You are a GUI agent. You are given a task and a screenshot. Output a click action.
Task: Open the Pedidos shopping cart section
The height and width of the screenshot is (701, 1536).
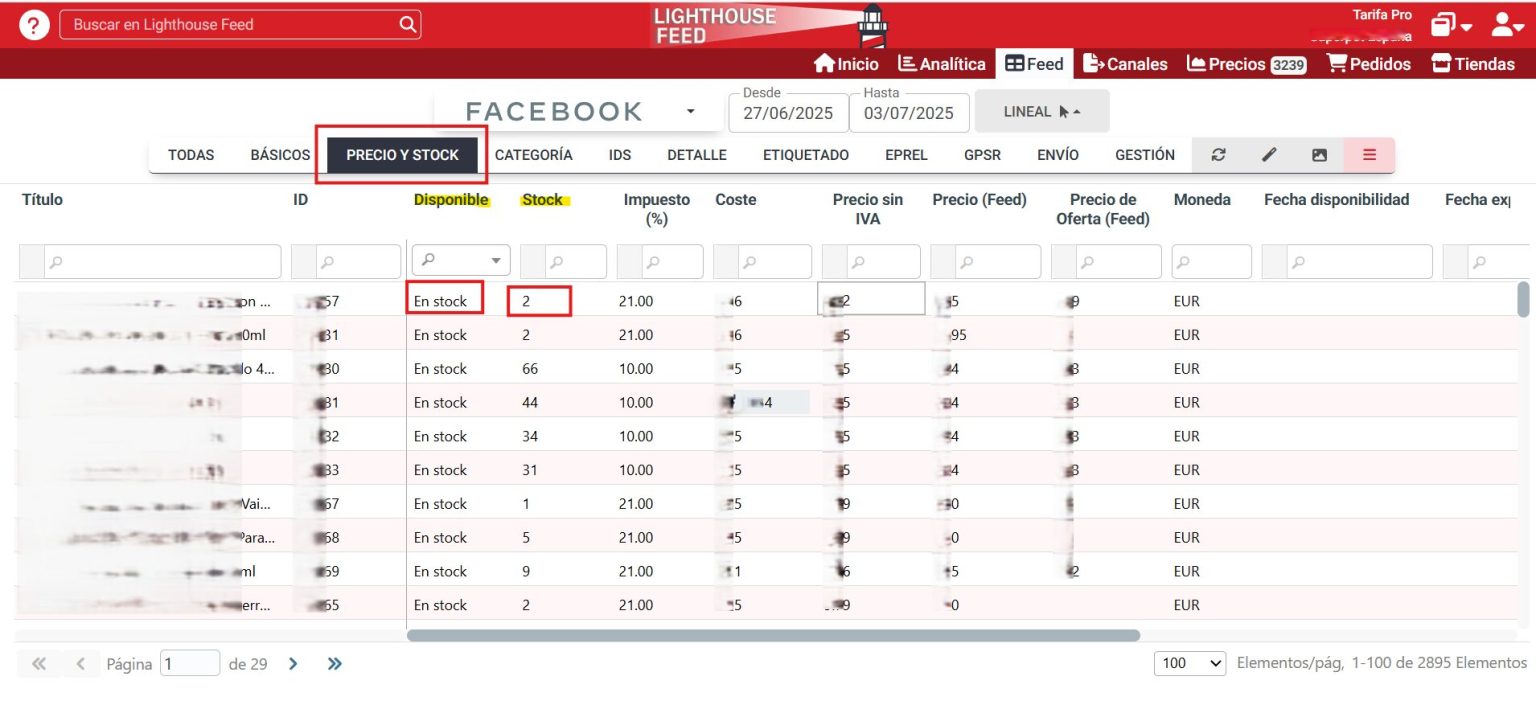pos(1369,64)
